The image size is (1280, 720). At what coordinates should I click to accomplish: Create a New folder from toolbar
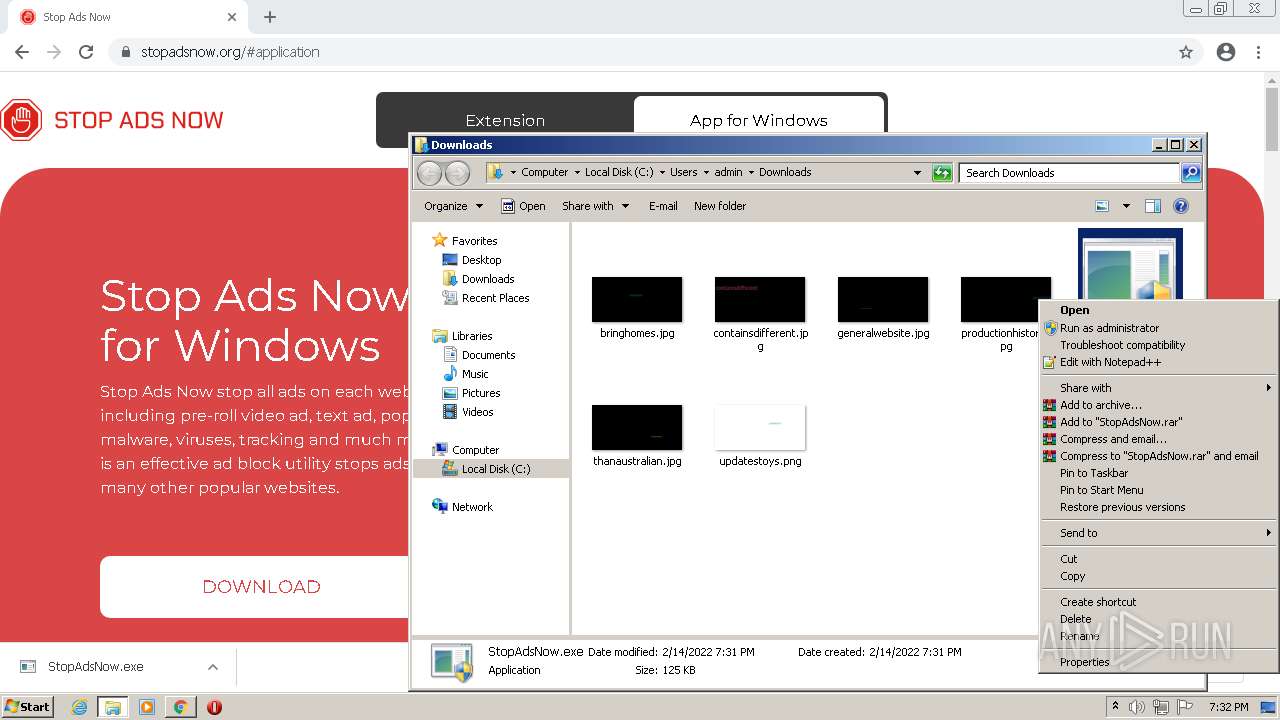pos(720,206)
